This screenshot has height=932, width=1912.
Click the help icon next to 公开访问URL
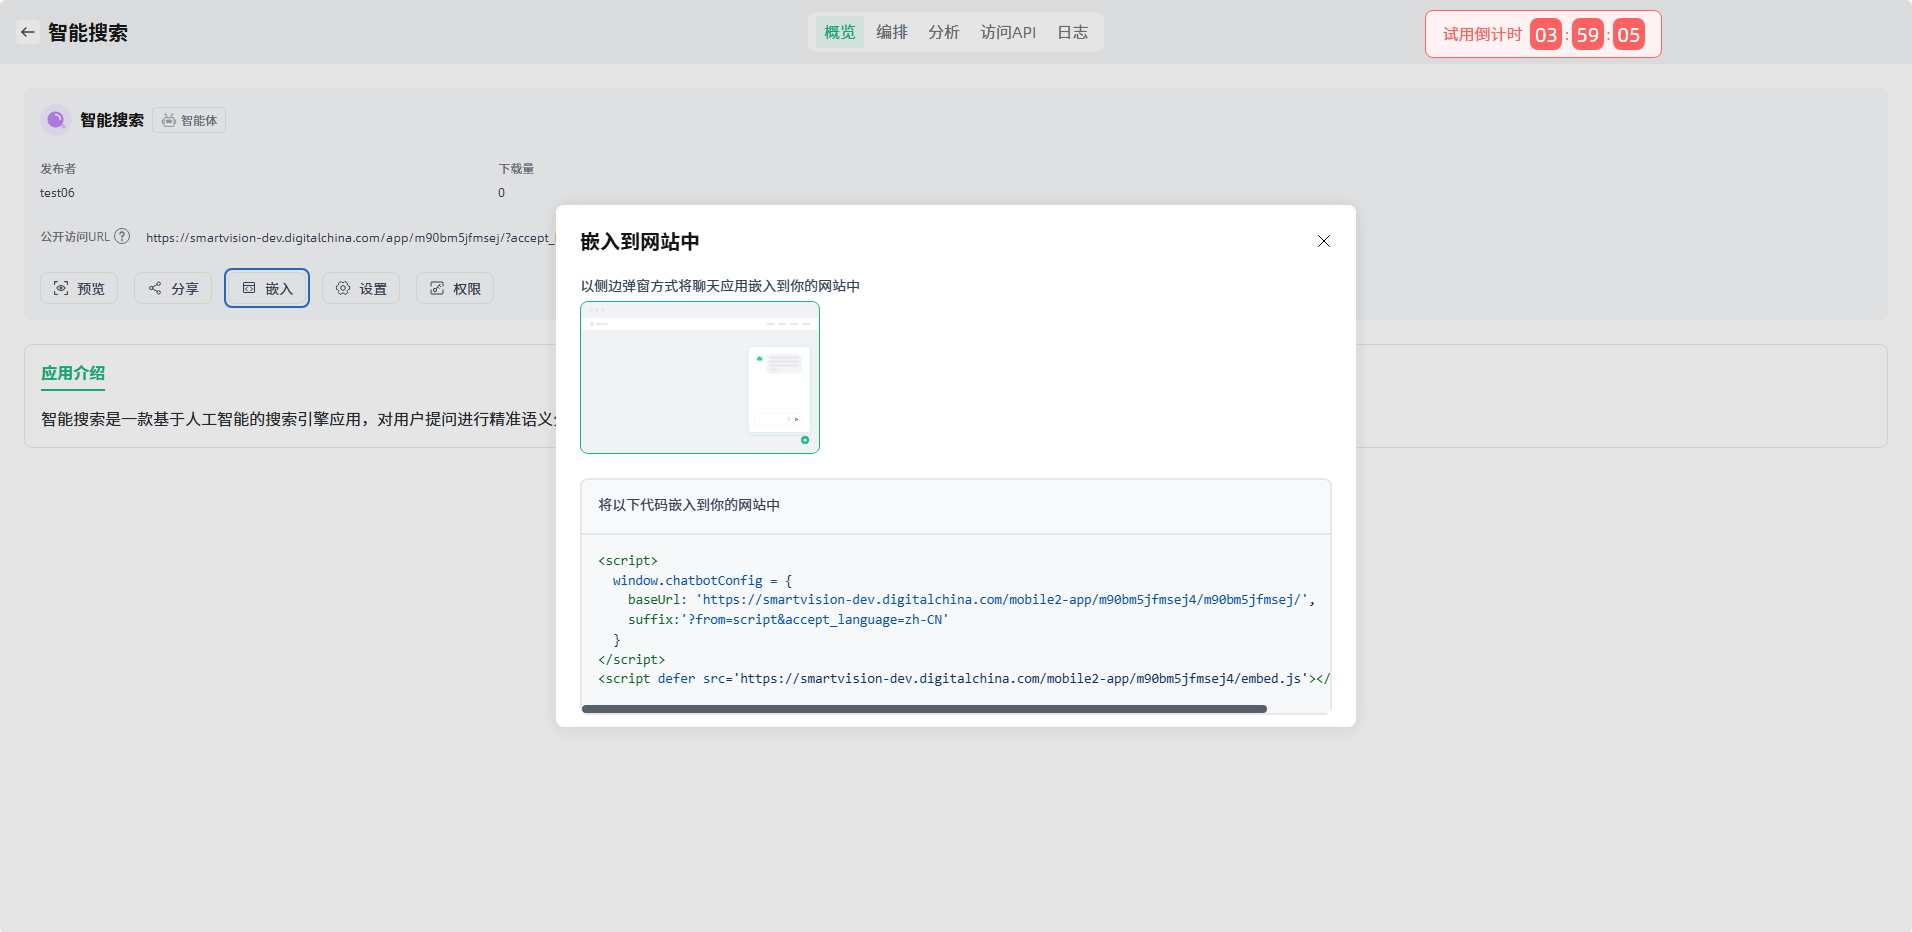coord(122,237)
